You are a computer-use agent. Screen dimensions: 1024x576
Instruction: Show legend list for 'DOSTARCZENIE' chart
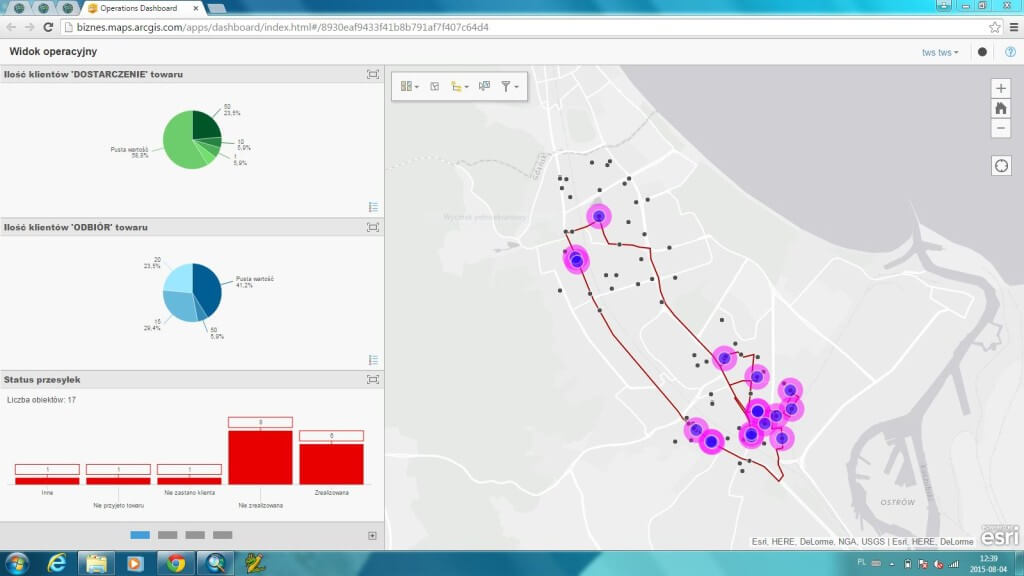point(373,207)
